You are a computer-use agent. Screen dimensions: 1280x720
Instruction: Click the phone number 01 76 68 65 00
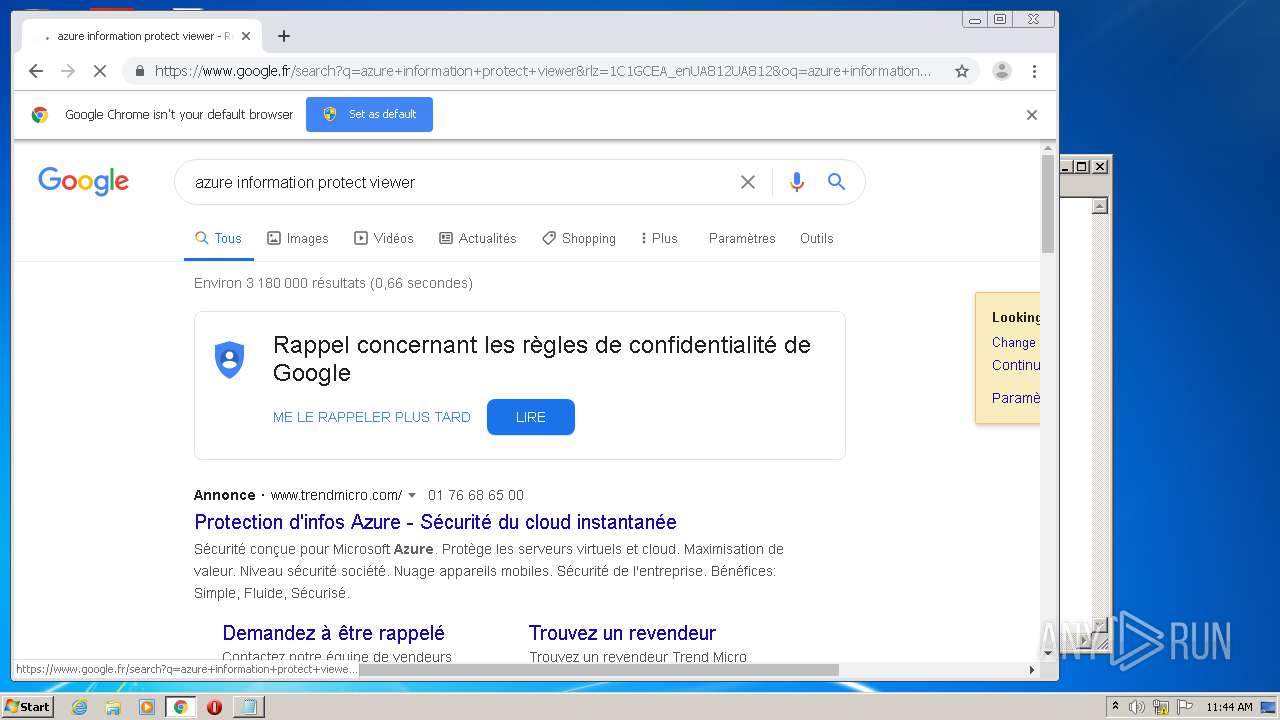(476, 495)
